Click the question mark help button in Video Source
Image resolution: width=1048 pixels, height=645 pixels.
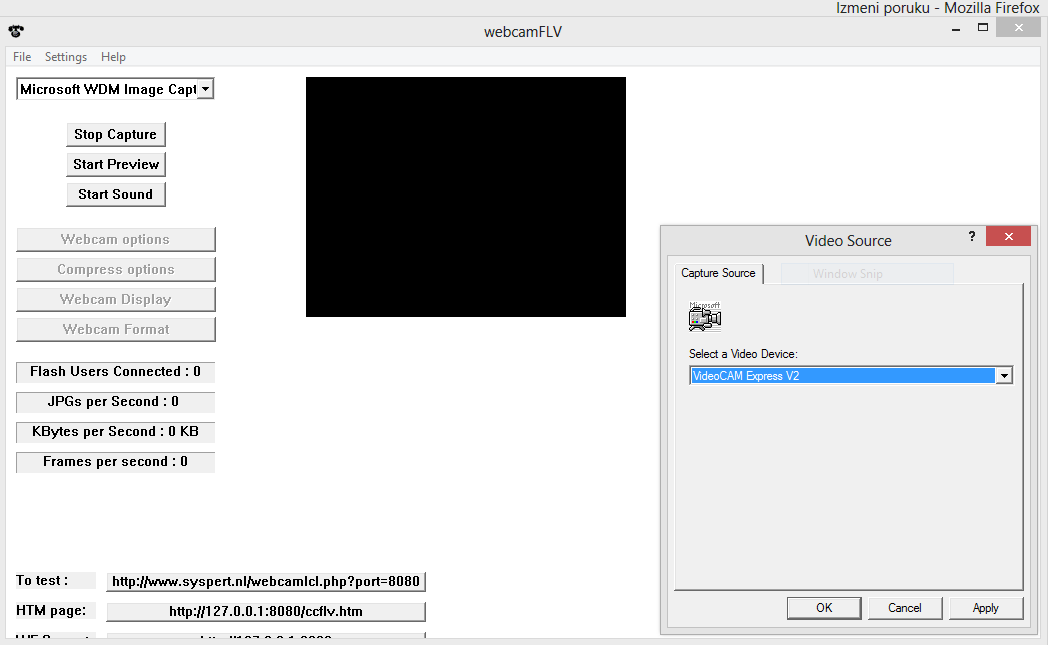(972, 237)
